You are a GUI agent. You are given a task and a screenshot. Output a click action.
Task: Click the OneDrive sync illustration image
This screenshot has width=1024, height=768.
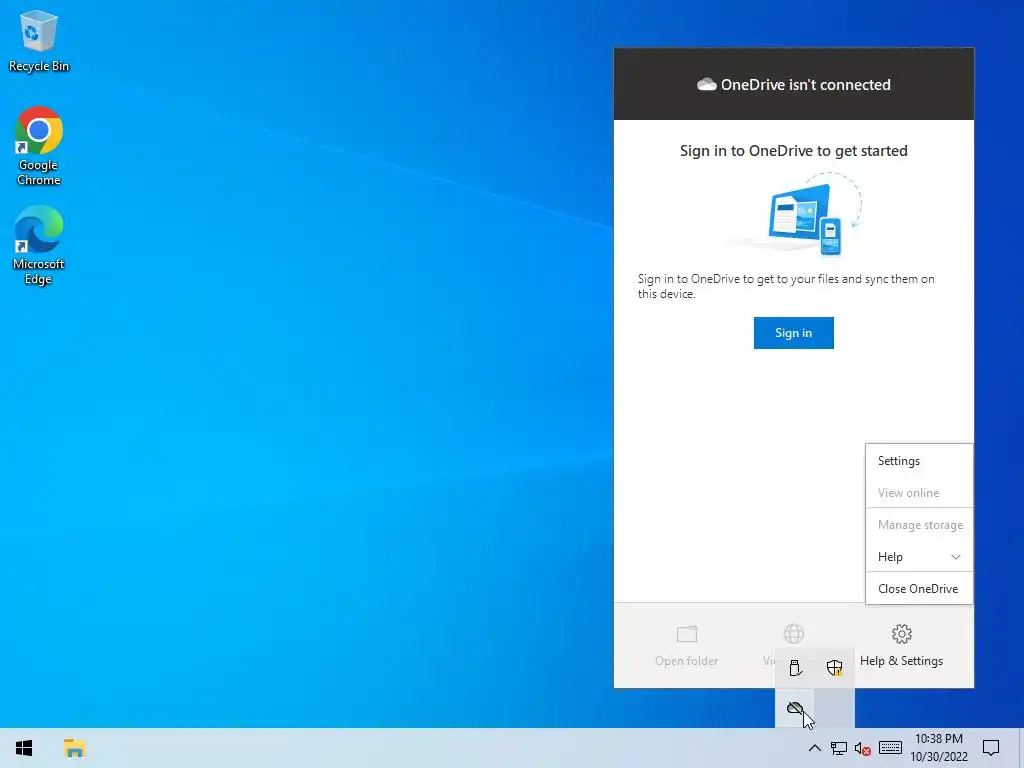794,215
